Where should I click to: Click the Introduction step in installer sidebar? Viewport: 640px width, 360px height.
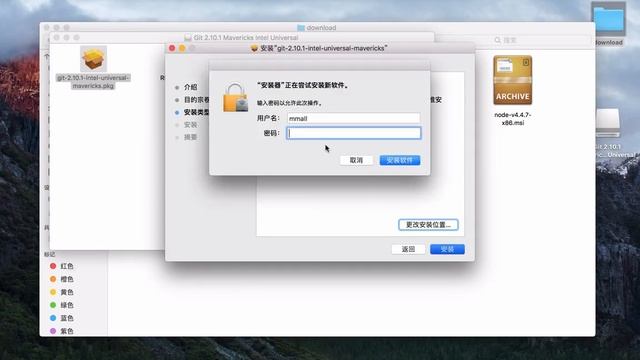tap(190, 87)
